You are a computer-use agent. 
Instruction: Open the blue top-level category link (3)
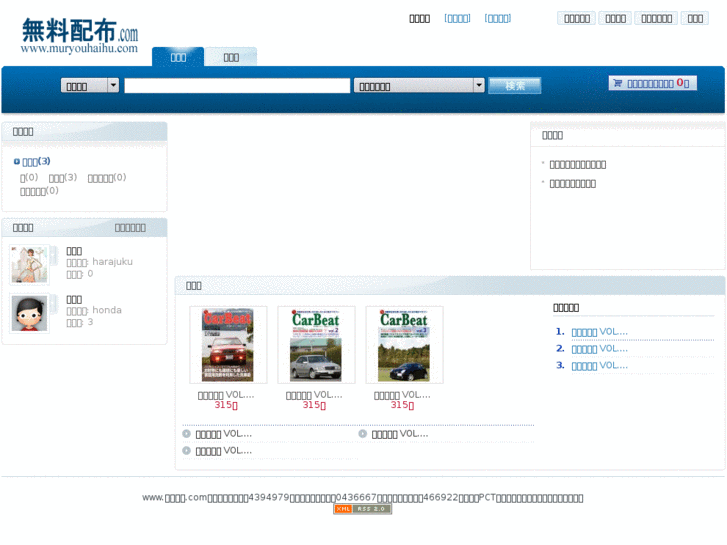(x=36, y=161)
